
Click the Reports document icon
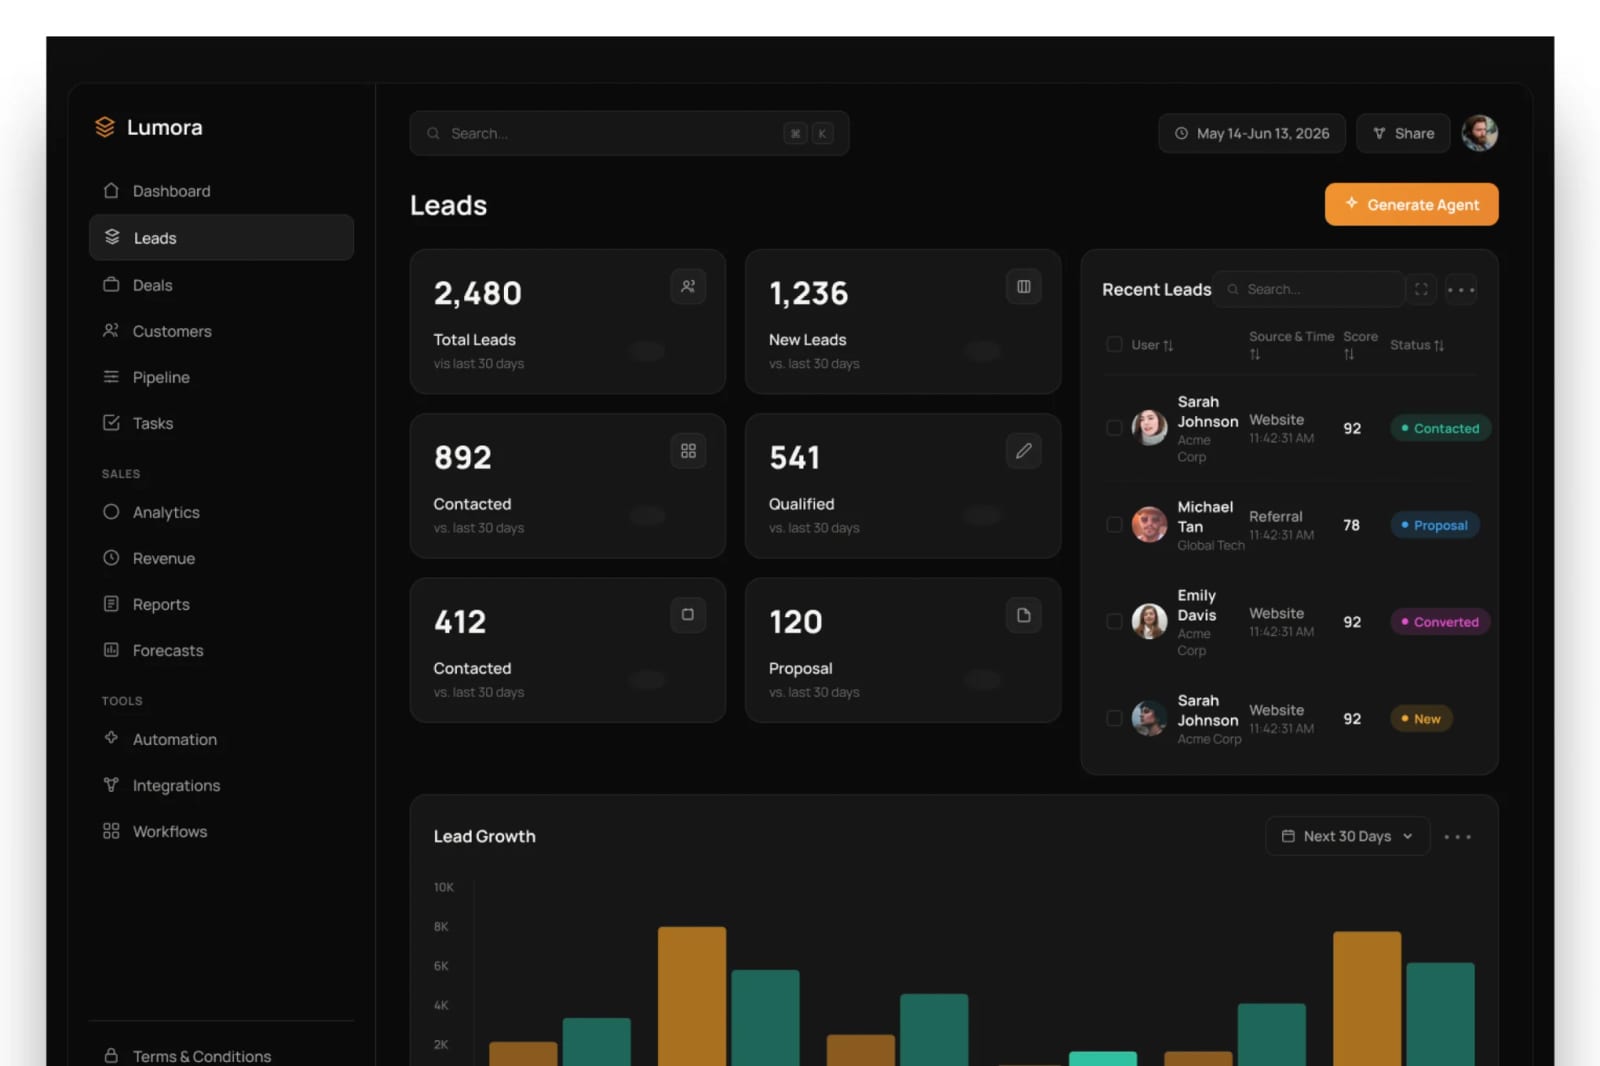[111, 604]
